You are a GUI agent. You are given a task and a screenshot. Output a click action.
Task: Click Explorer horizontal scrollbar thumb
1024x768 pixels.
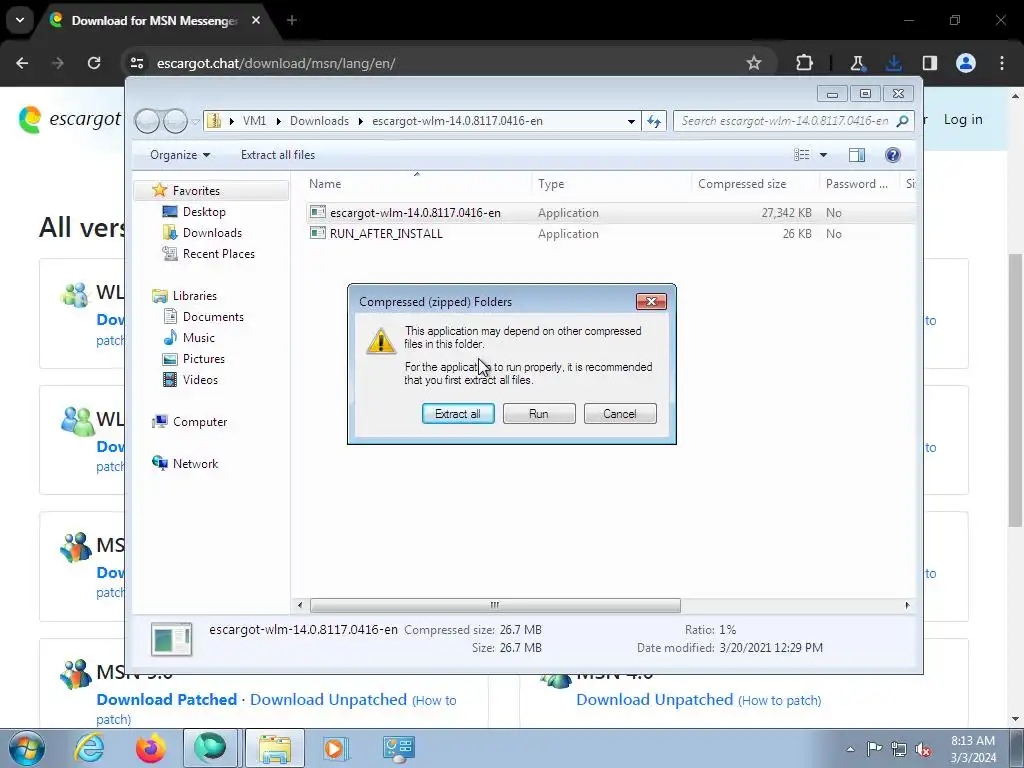[x=495, y=605]
